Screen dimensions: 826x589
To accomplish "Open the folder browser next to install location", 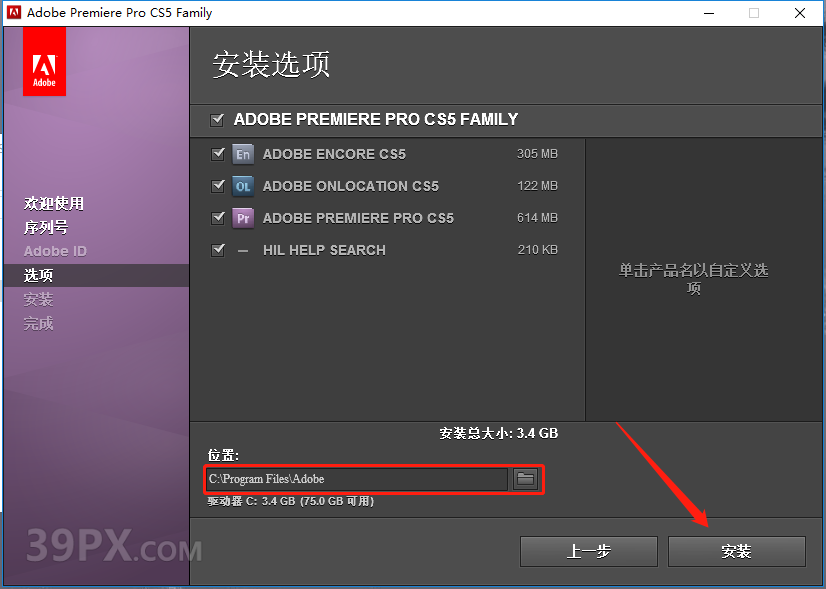I will 525,479.
